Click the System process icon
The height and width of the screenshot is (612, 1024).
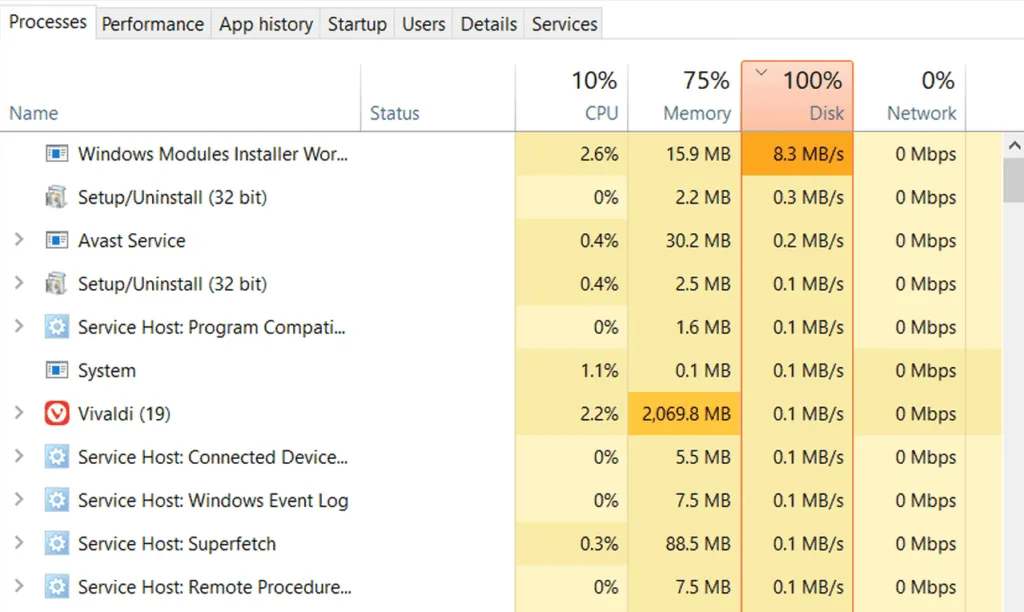point(56,371)
